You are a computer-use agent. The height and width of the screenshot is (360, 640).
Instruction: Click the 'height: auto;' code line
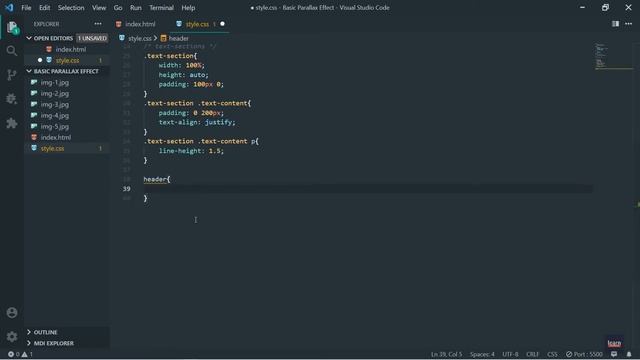[x=183, y=75]
